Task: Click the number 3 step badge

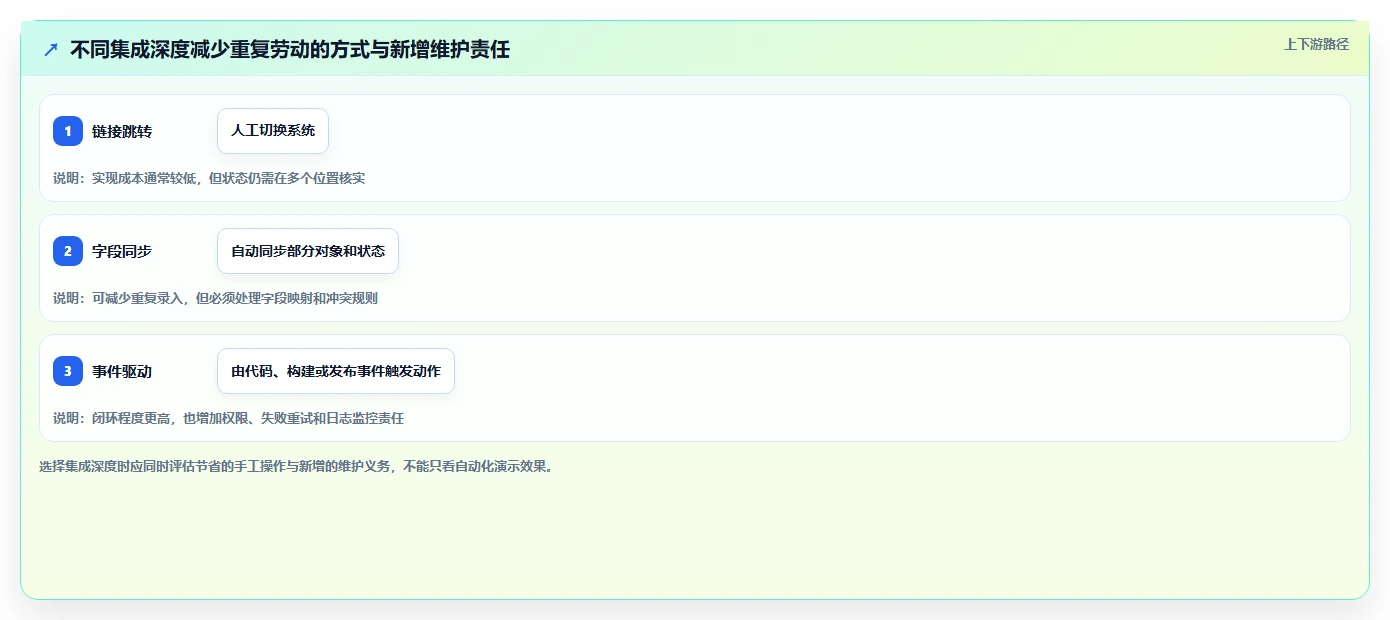Action: [x=68, y=371]
